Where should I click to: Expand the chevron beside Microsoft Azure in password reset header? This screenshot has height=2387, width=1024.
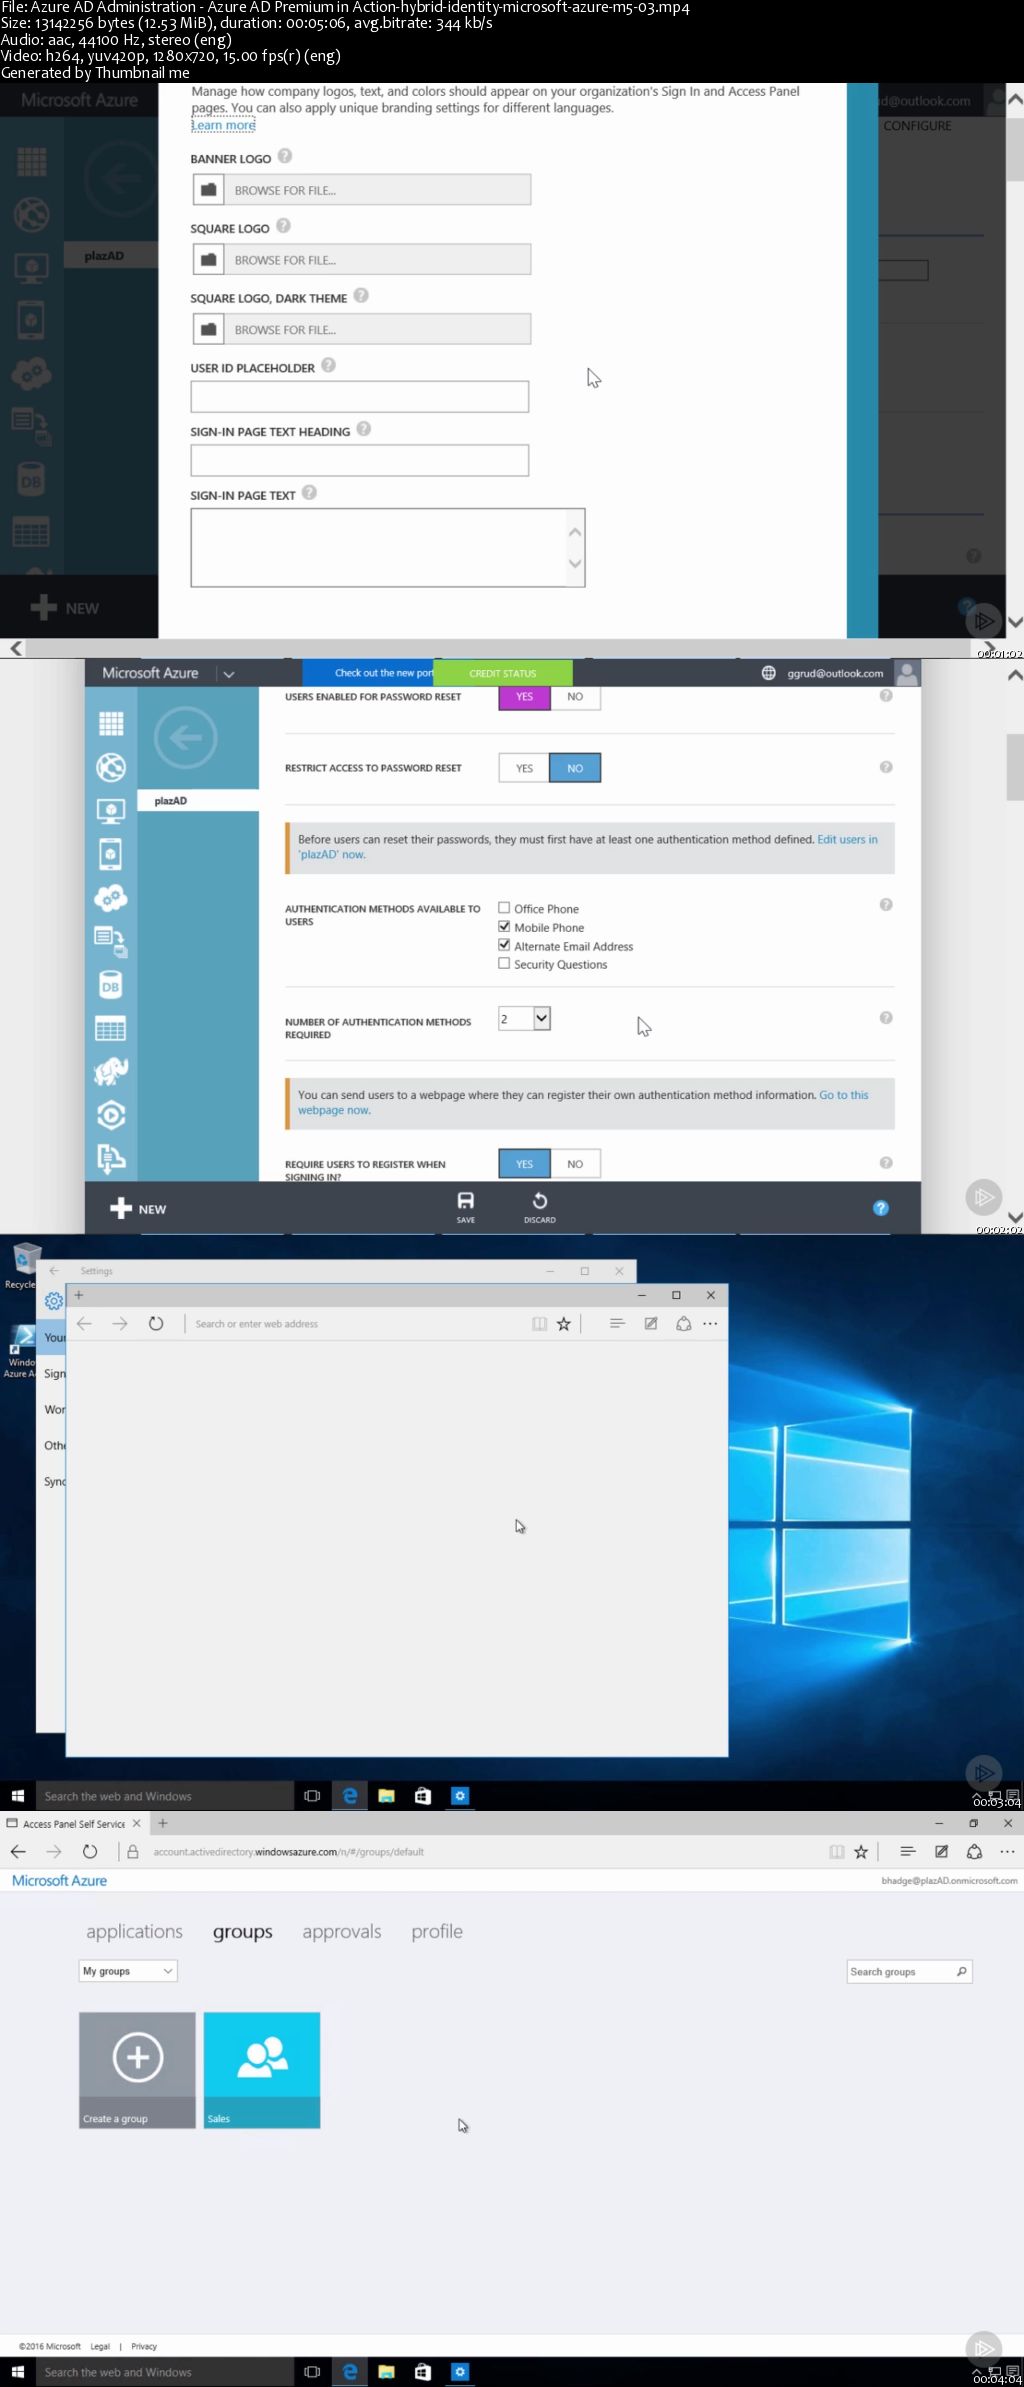coord(229,674)
